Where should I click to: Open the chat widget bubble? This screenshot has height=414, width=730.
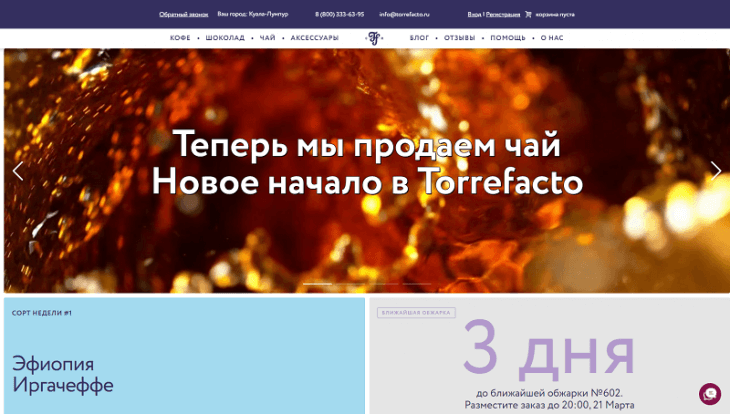(x=710, y=394)
